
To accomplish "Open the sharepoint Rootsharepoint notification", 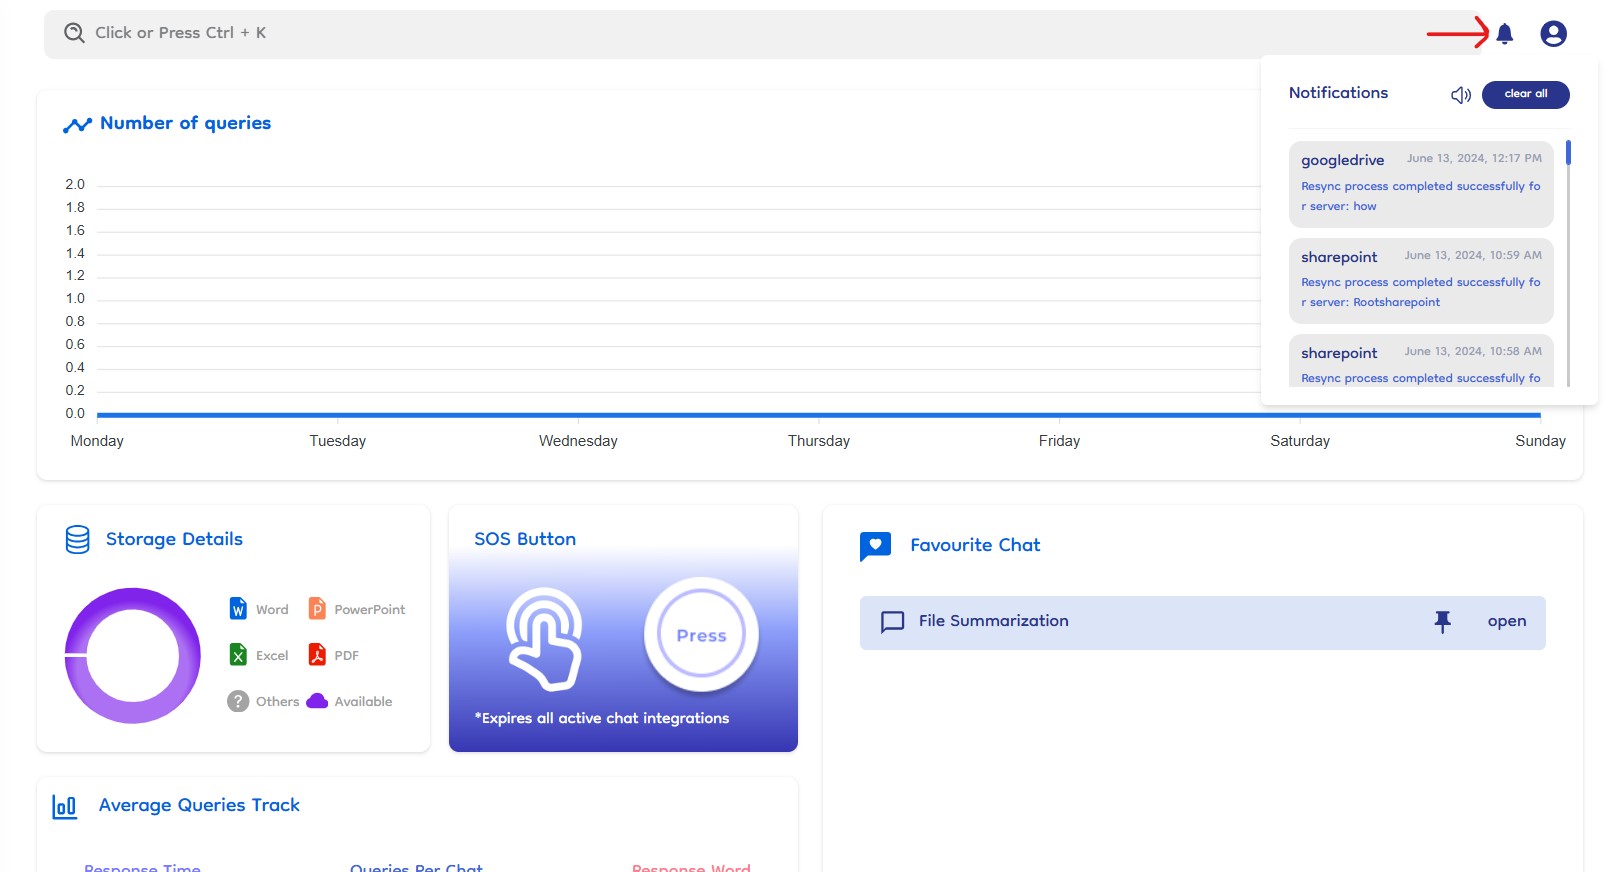I will point(1420,280).
